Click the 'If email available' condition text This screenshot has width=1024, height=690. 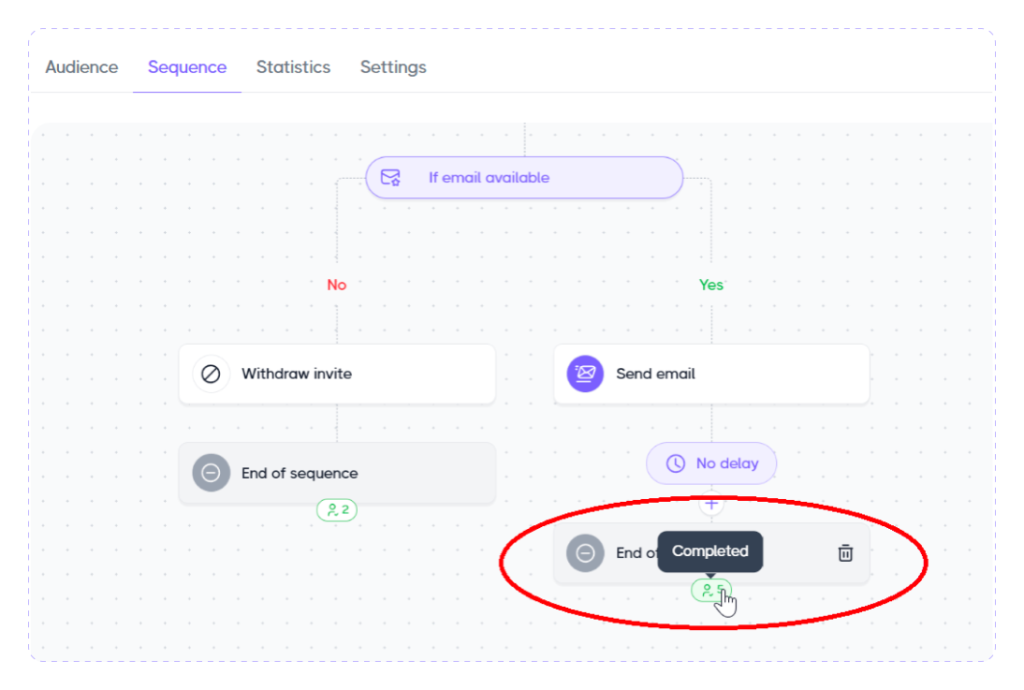489,178
